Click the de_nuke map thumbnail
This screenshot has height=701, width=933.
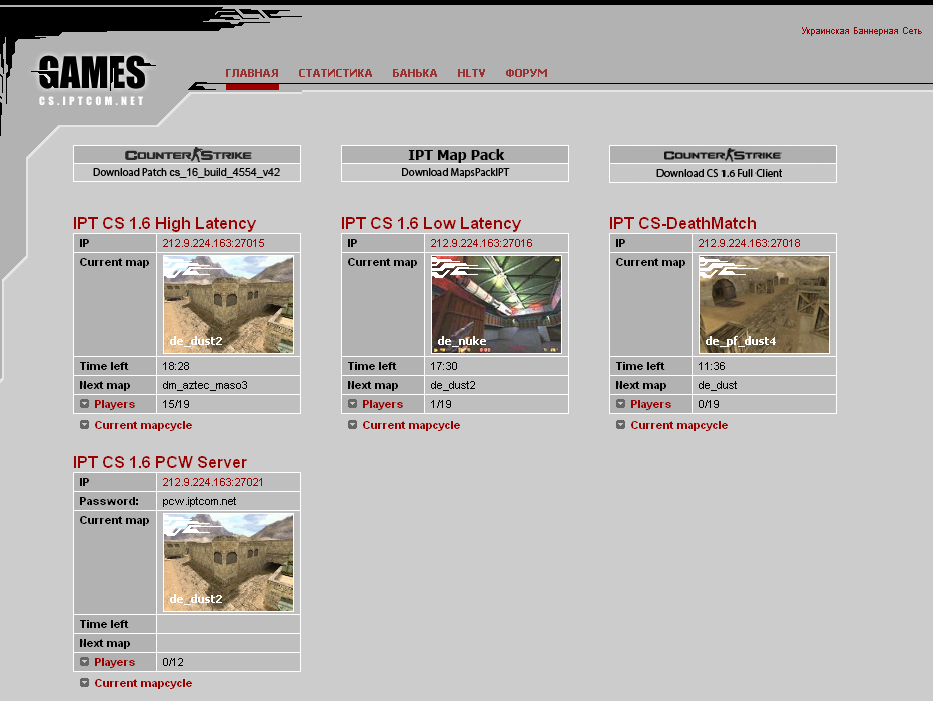(x=496, y=305)
